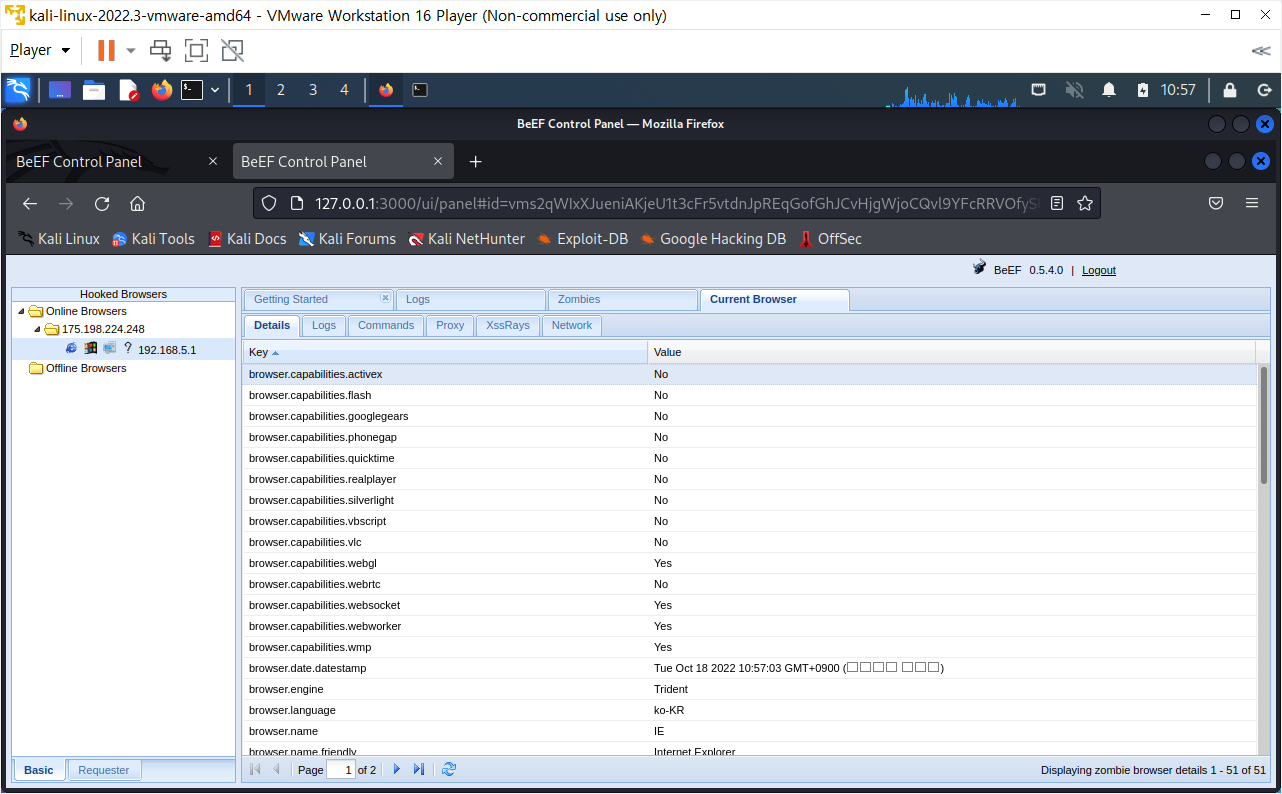Screen dimensions: 1282x794
Task: Go to Firefox home page
Action: pyautogui.click(x=138, y=203)
